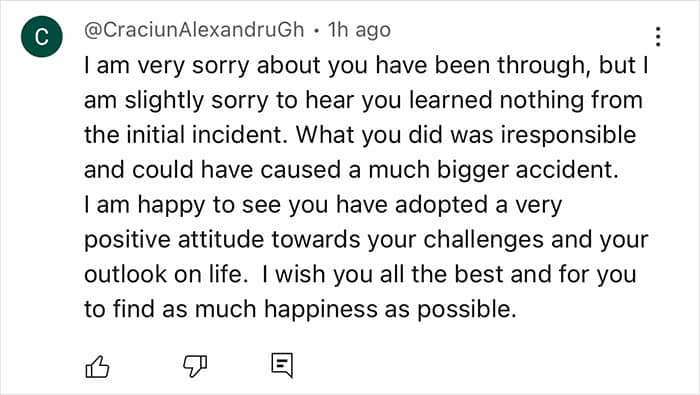700x395 pixels.
Task: Open the green C profile avatar
Action: coord(42,36)
